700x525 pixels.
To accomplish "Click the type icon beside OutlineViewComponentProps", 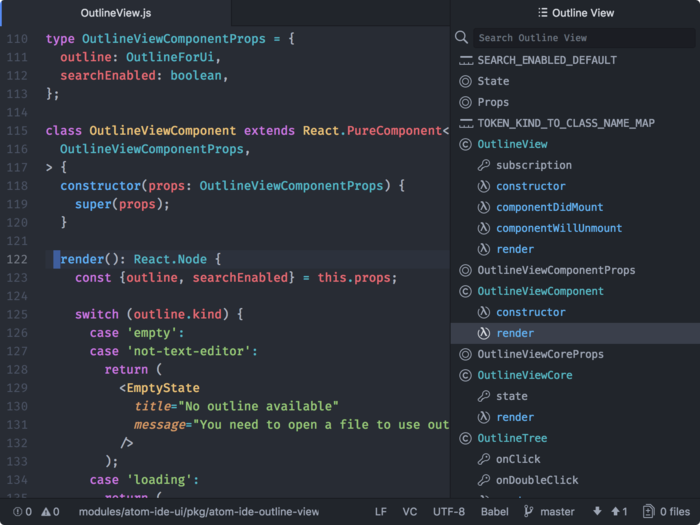I will [466, 270].
